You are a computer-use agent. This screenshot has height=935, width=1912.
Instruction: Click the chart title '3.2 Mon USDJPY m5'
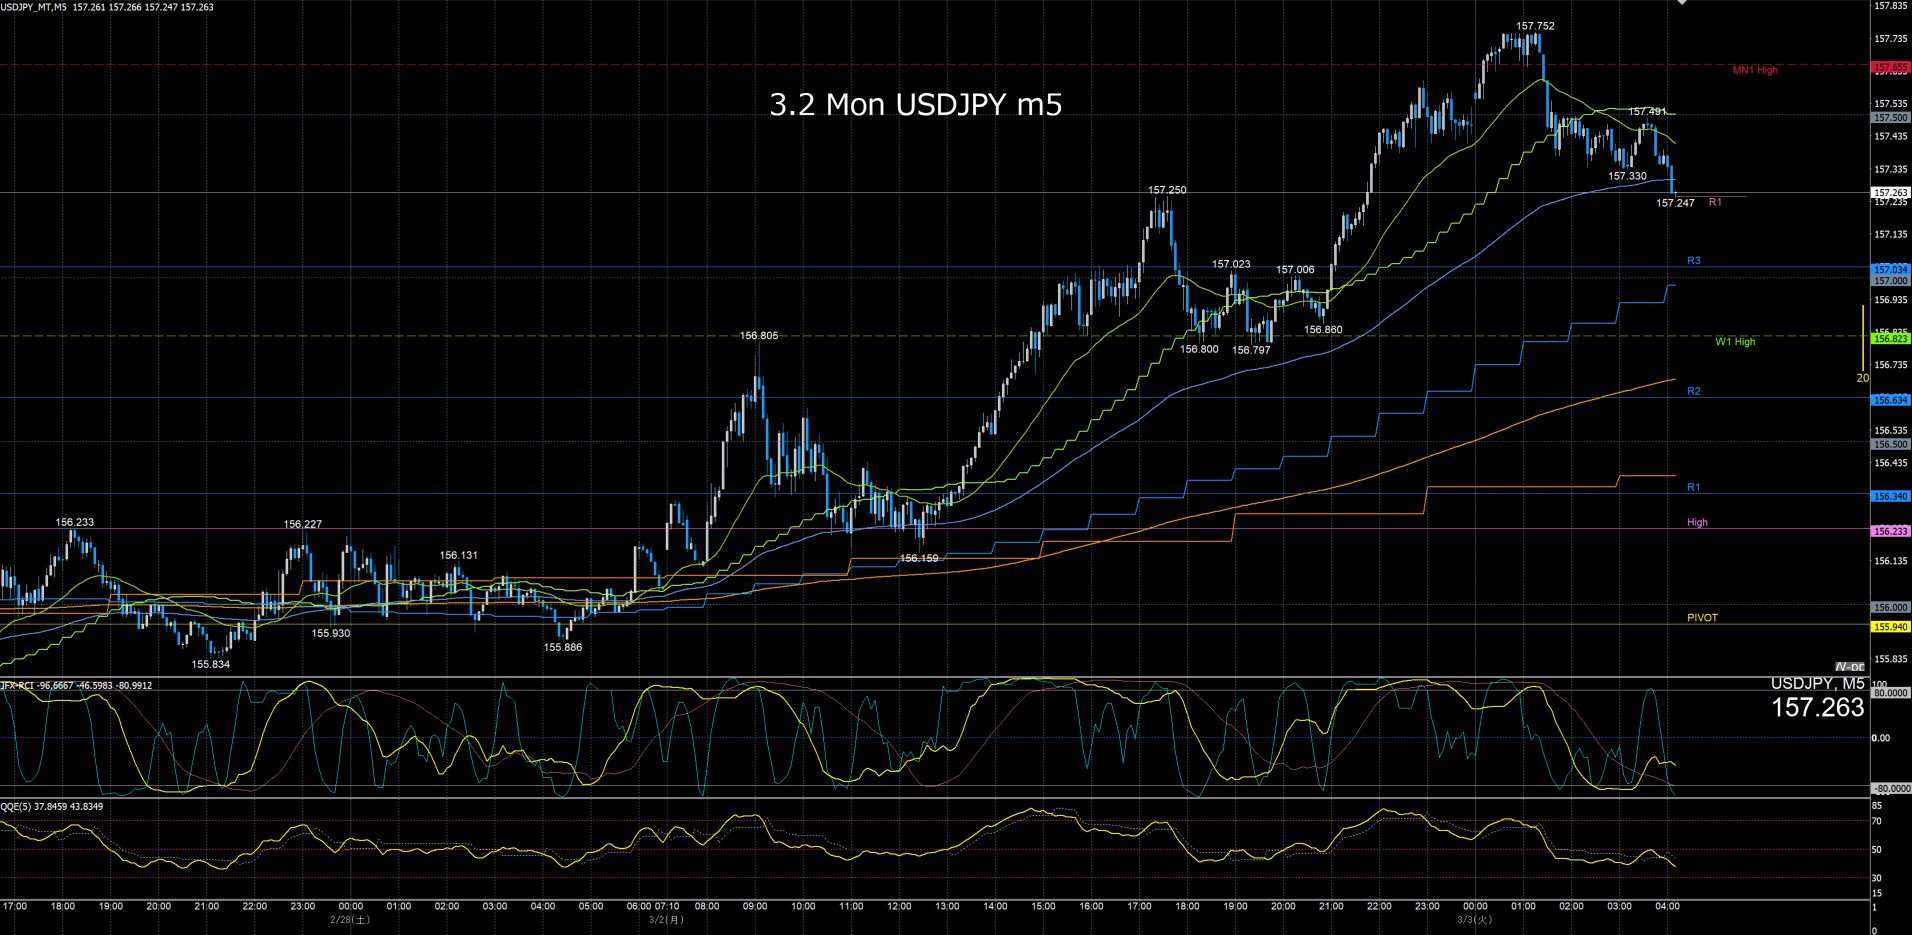click(915, 105)
